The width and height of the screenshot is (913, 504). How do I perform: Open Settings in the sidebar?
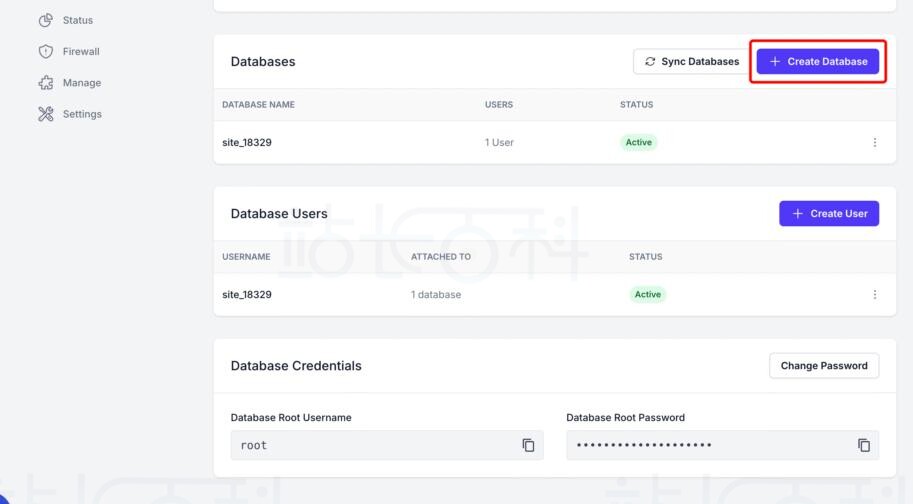(x=82, y=114)
